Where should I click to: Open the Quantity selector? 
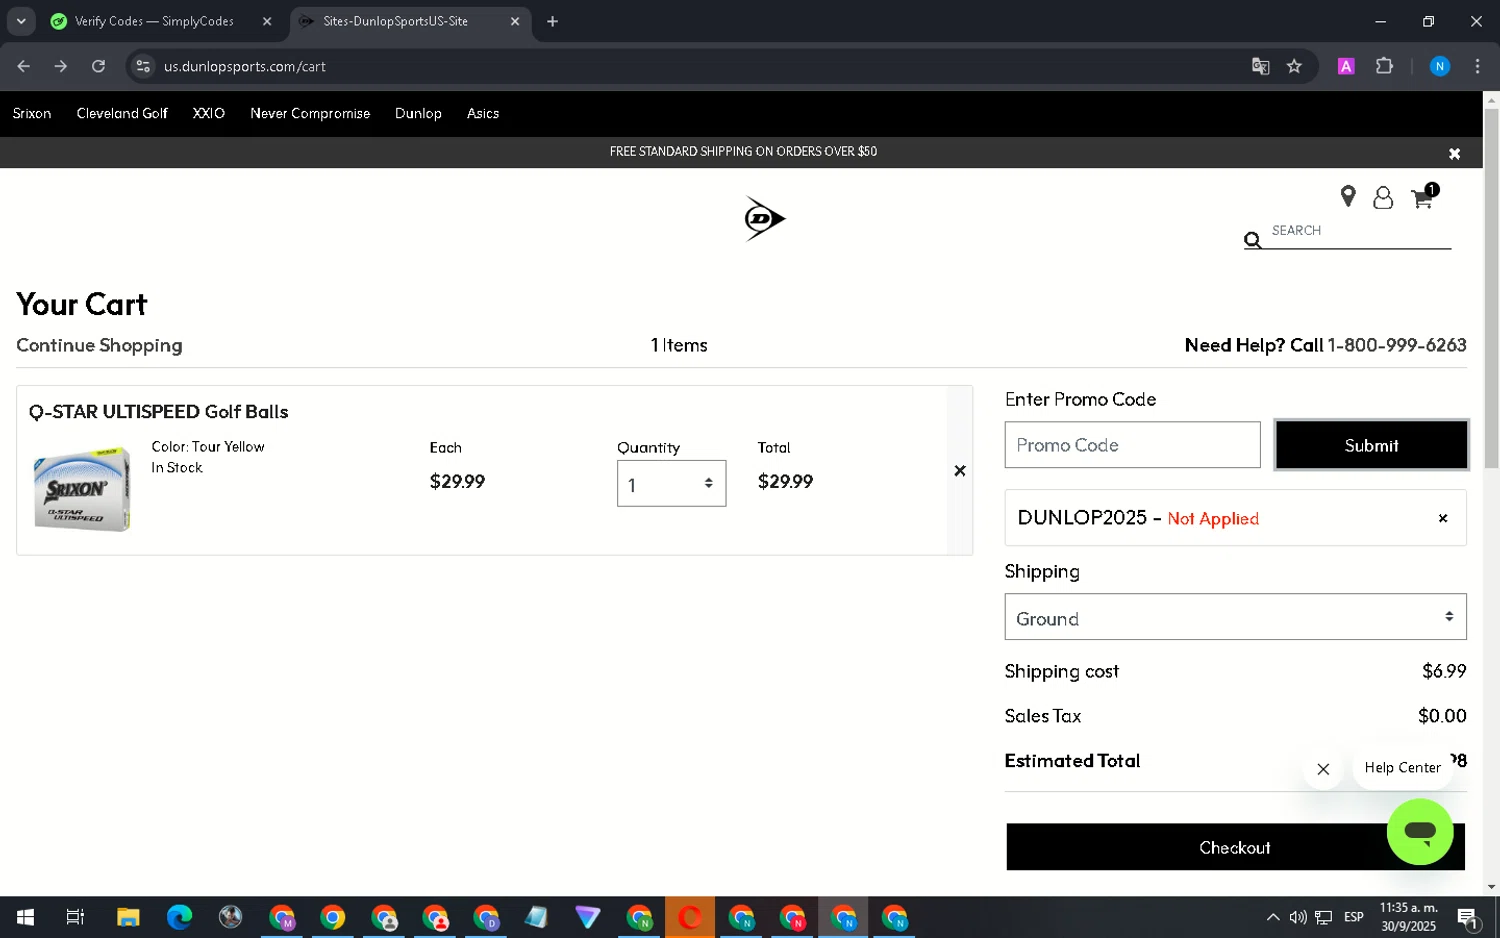click(x=671, y=484)
